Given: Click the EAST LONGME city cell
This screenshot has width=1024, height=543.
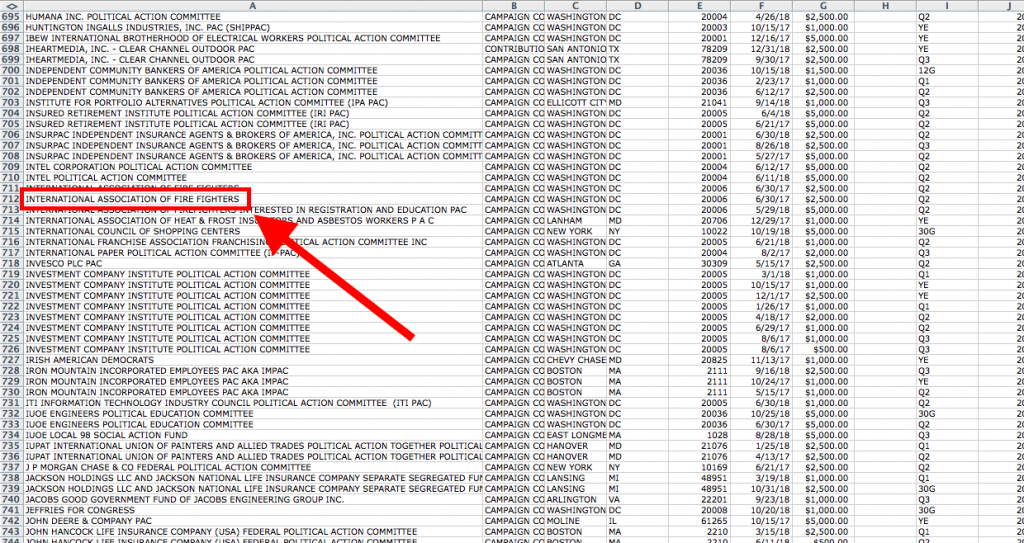Looking at the screenshot, I should click(x=575, y=435).
